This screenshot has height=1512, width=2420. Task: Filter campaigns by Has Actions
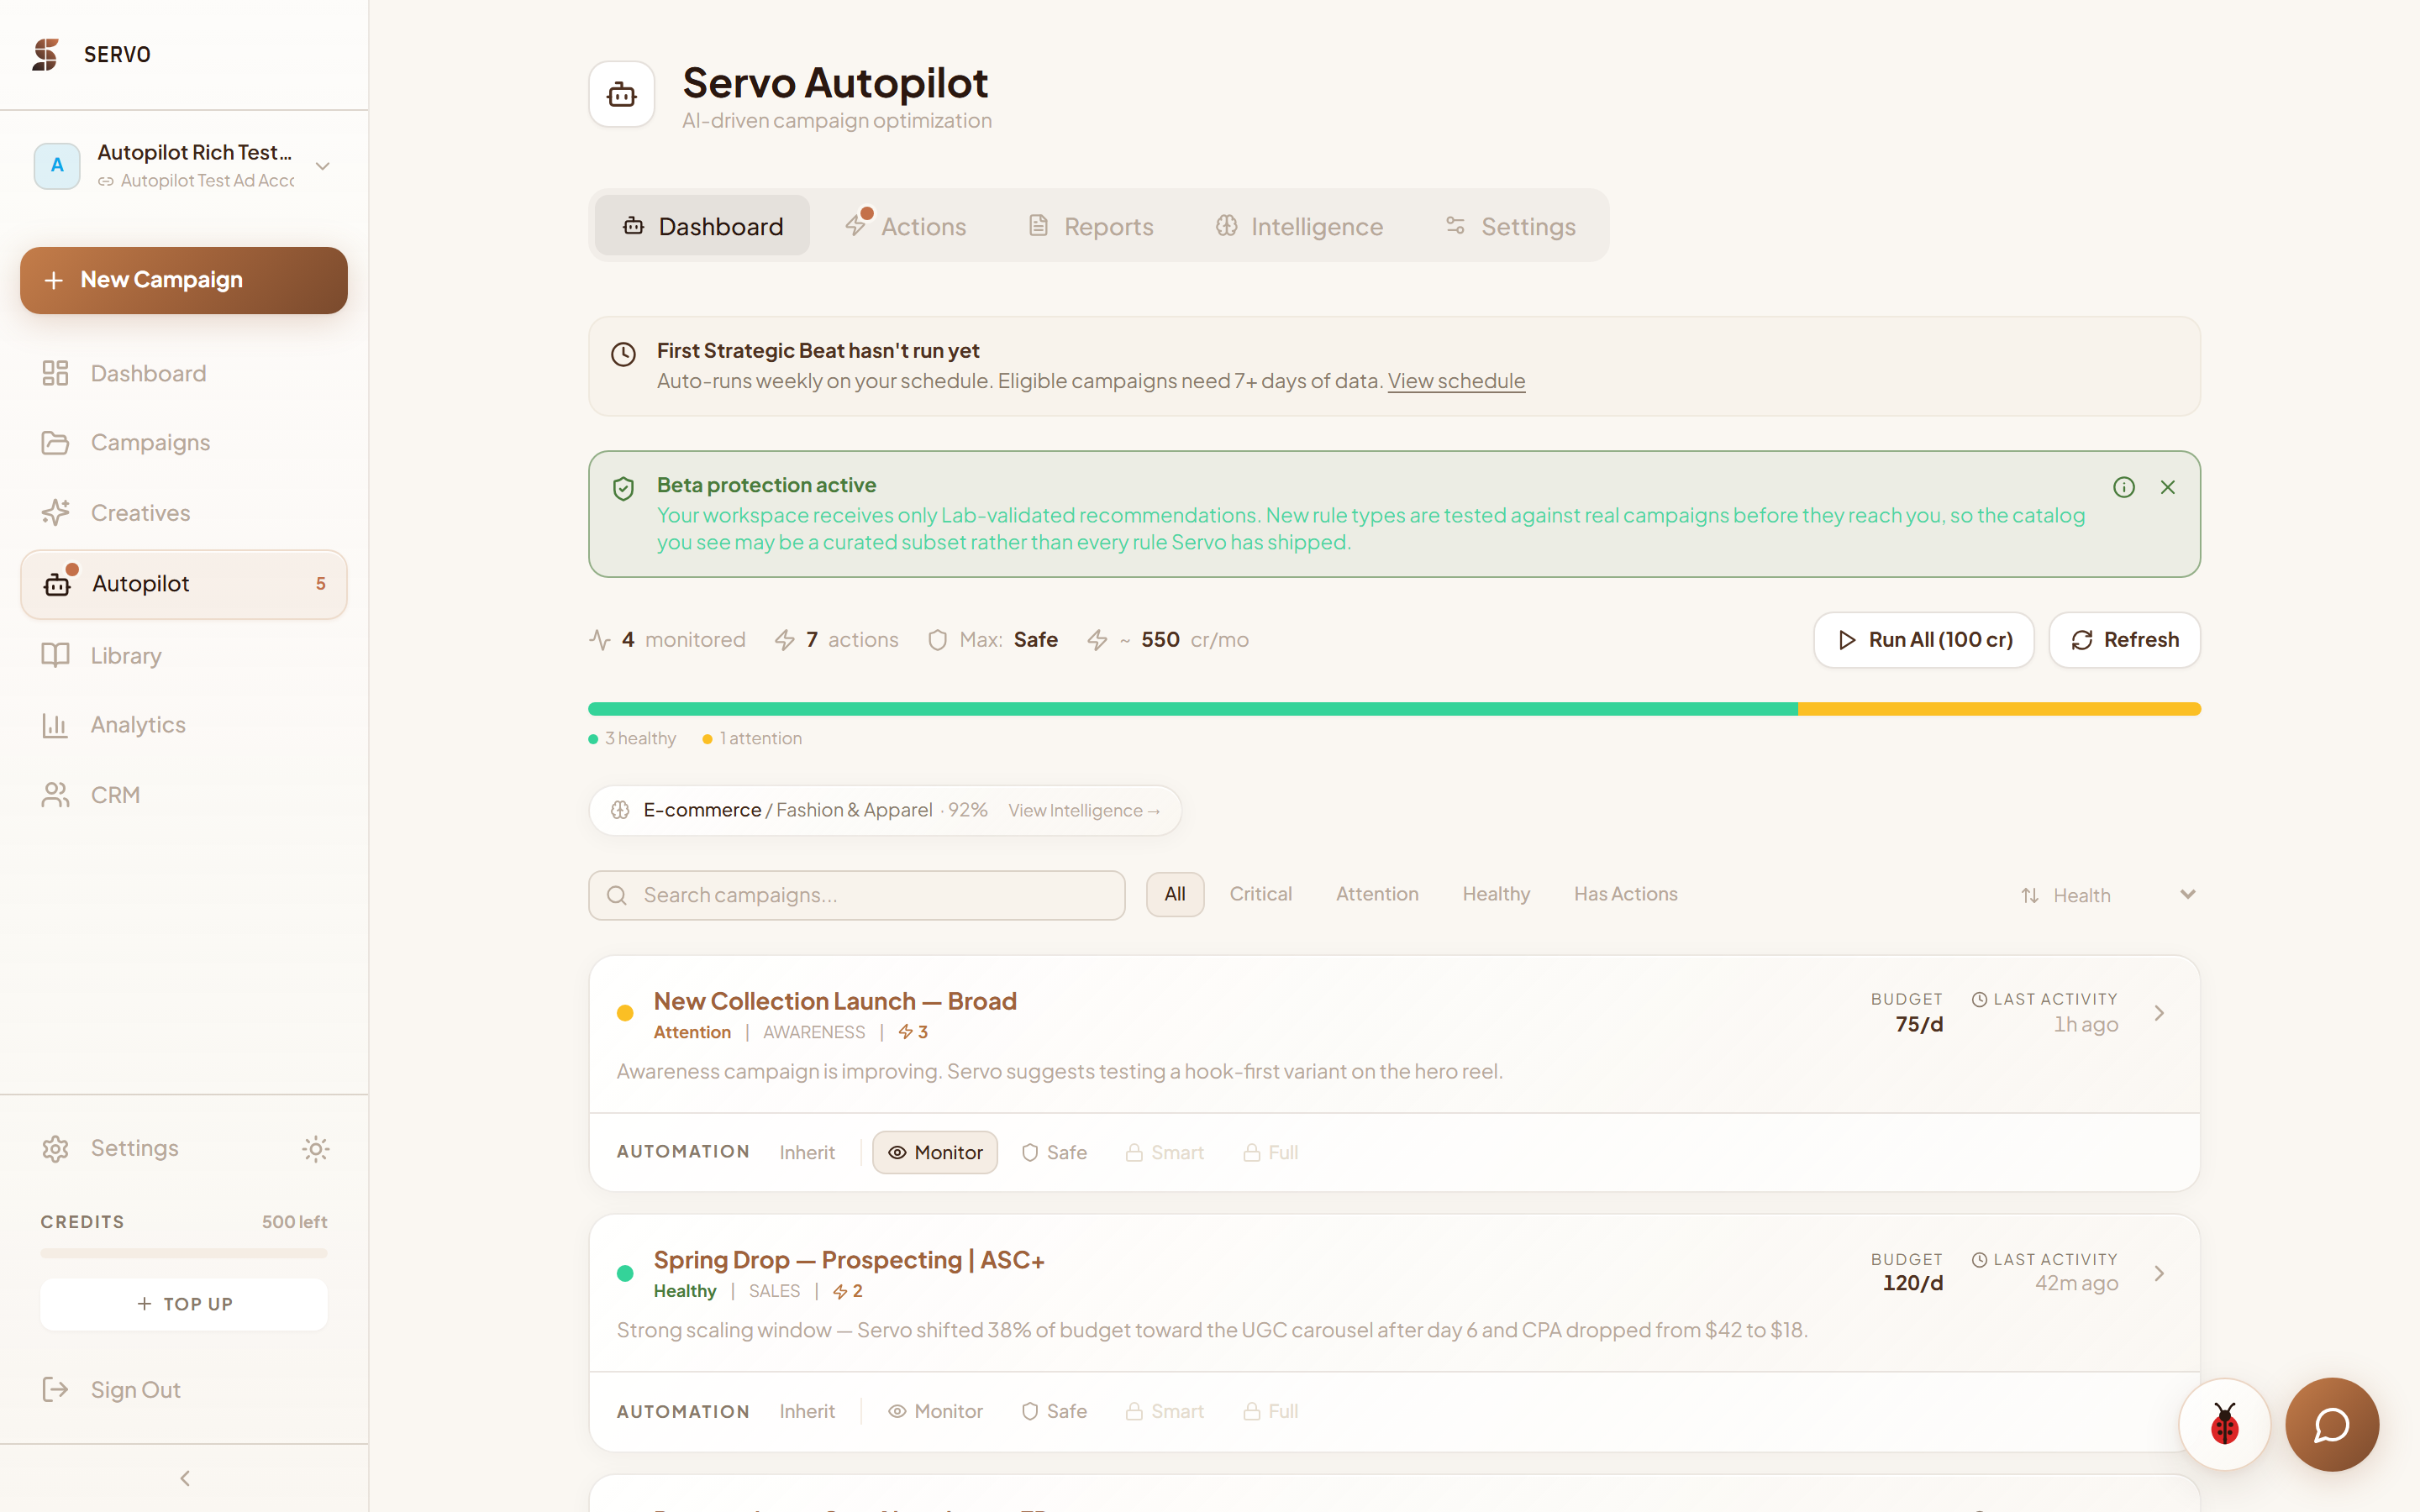click(x=1626, y=894)
